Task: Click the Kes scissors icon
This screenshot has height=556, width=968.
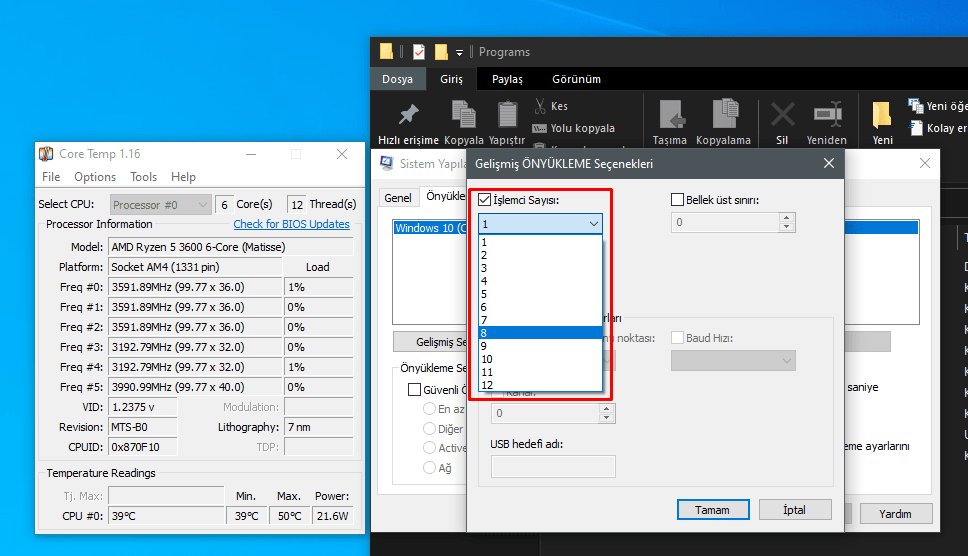Action: click(x=540, y=106)
